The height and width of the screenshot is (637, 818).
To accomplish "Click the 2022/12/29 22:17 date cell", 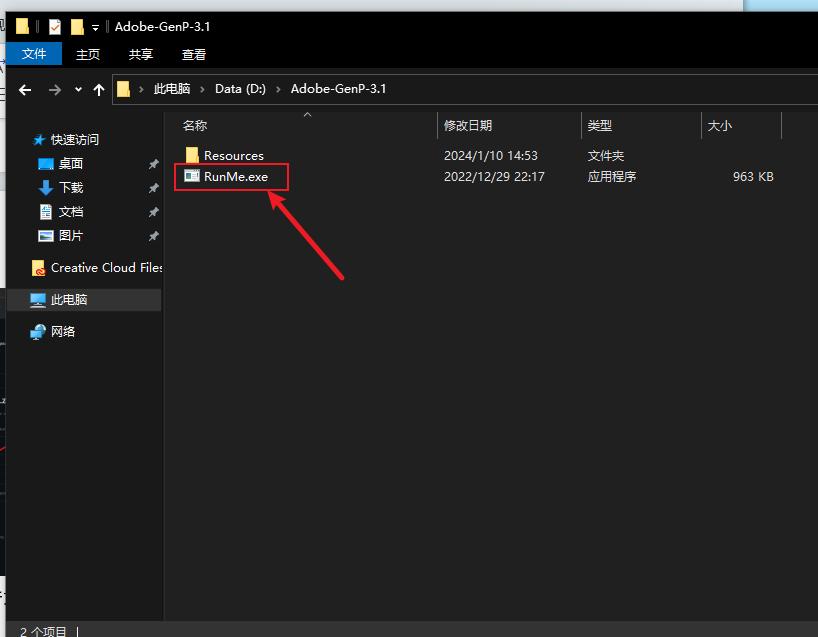I will point(494,176).
